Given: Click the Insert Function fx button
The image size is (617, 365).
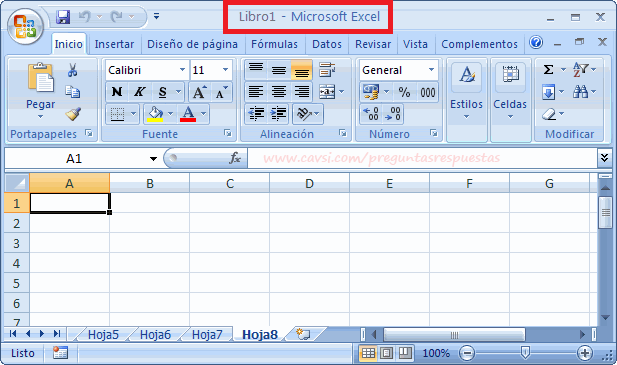Looking at the screenshot, I should [x=235, y=158].
